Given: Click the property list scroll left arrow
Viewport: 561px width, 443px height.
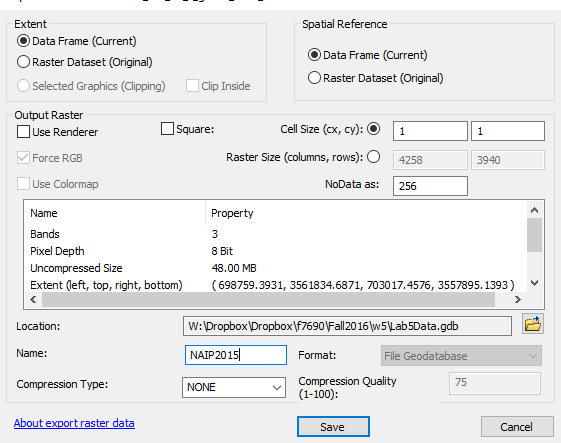Looking at the screenshot, I should [x=33, y=299].
